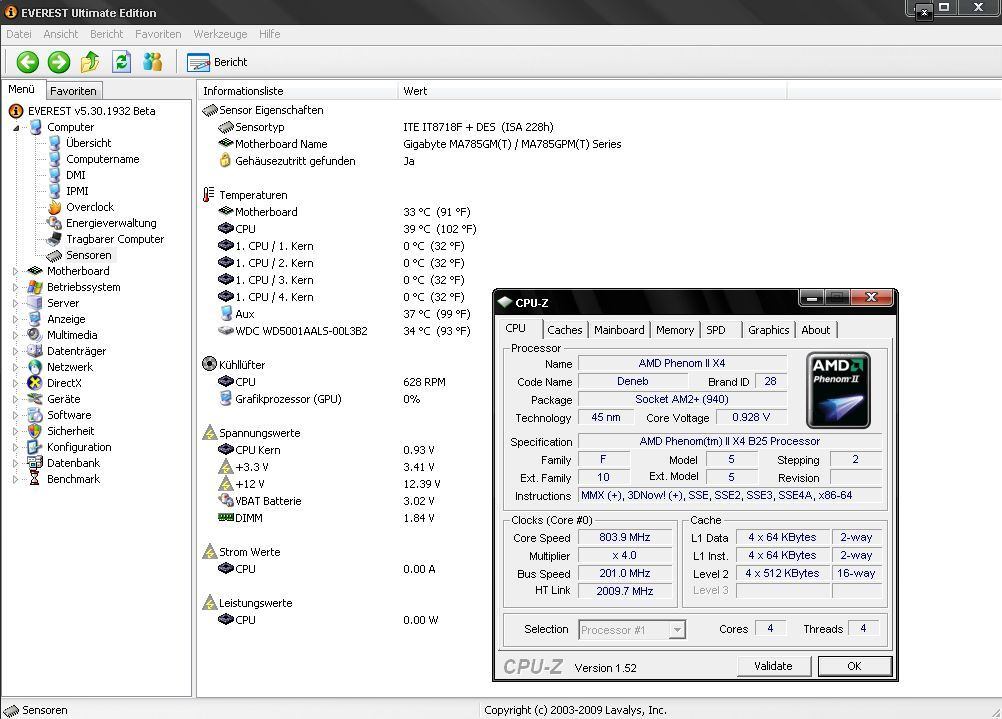Click the Netzwerk globe icon
The height and width of the screenshot is (719, 1002).
pos(35,367)
